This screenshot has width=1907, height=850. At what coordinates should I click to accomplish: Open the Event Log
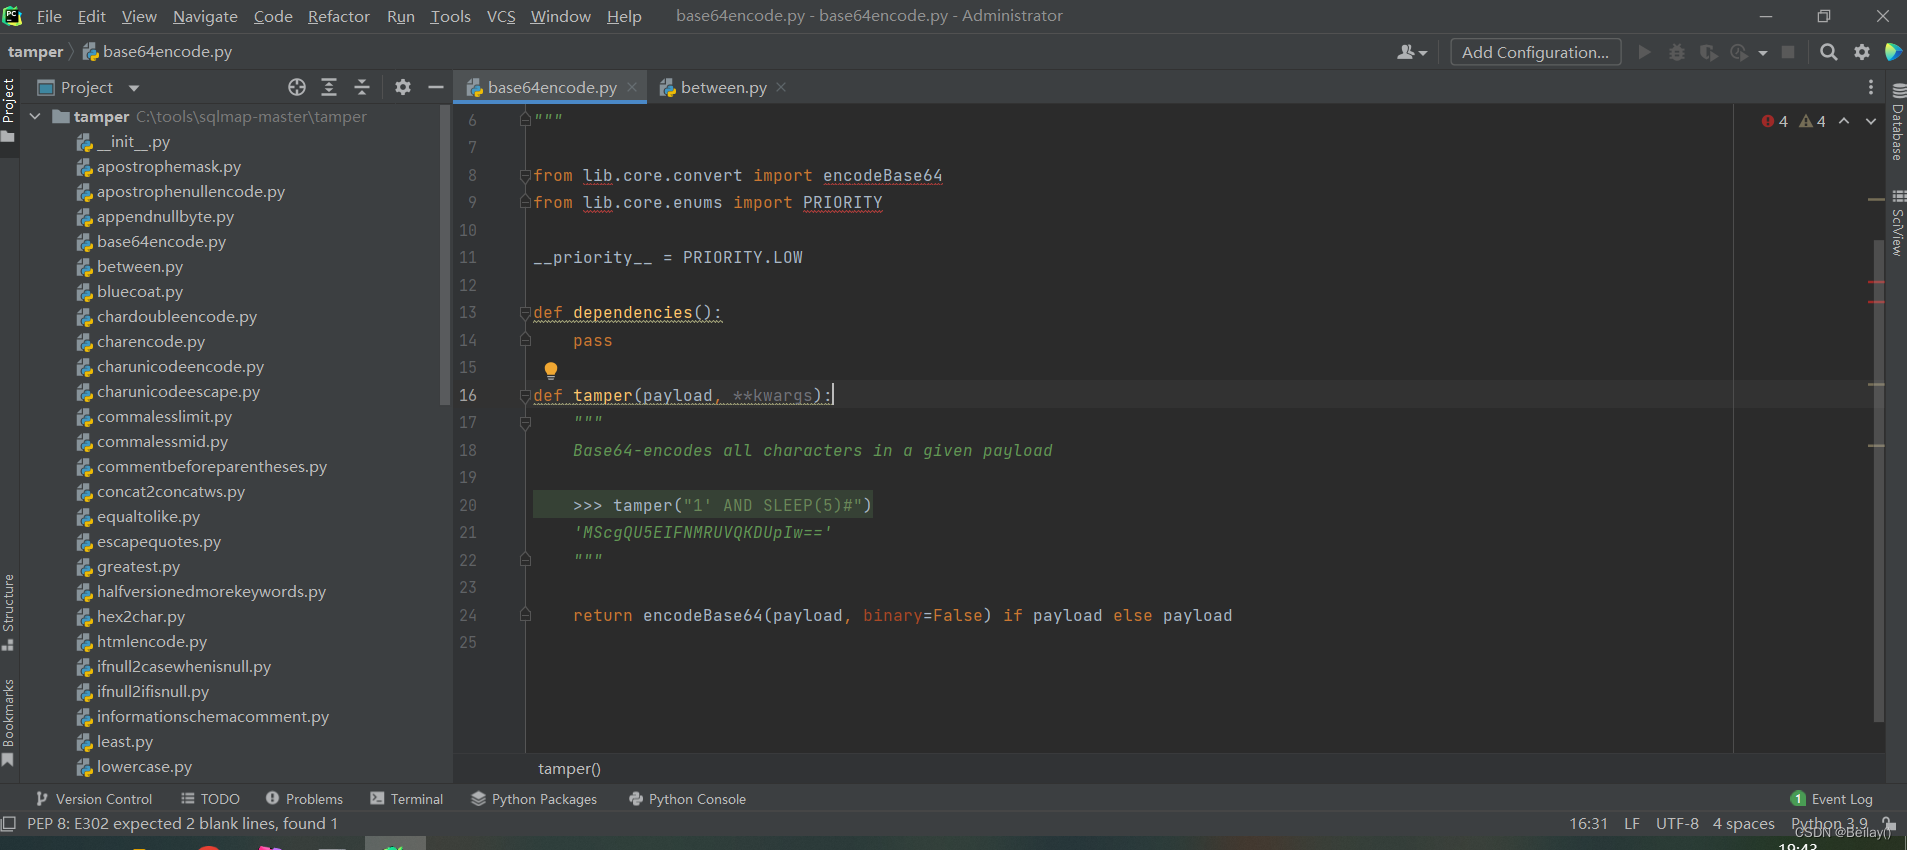(1832, 799)
